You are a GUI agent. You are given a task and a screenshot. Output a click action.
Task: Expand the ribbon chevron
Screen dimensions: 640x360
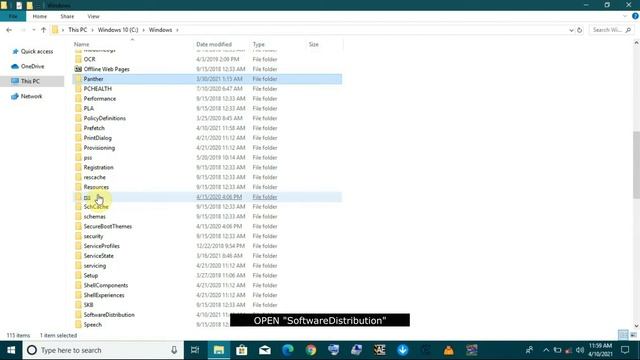[625, 16]
